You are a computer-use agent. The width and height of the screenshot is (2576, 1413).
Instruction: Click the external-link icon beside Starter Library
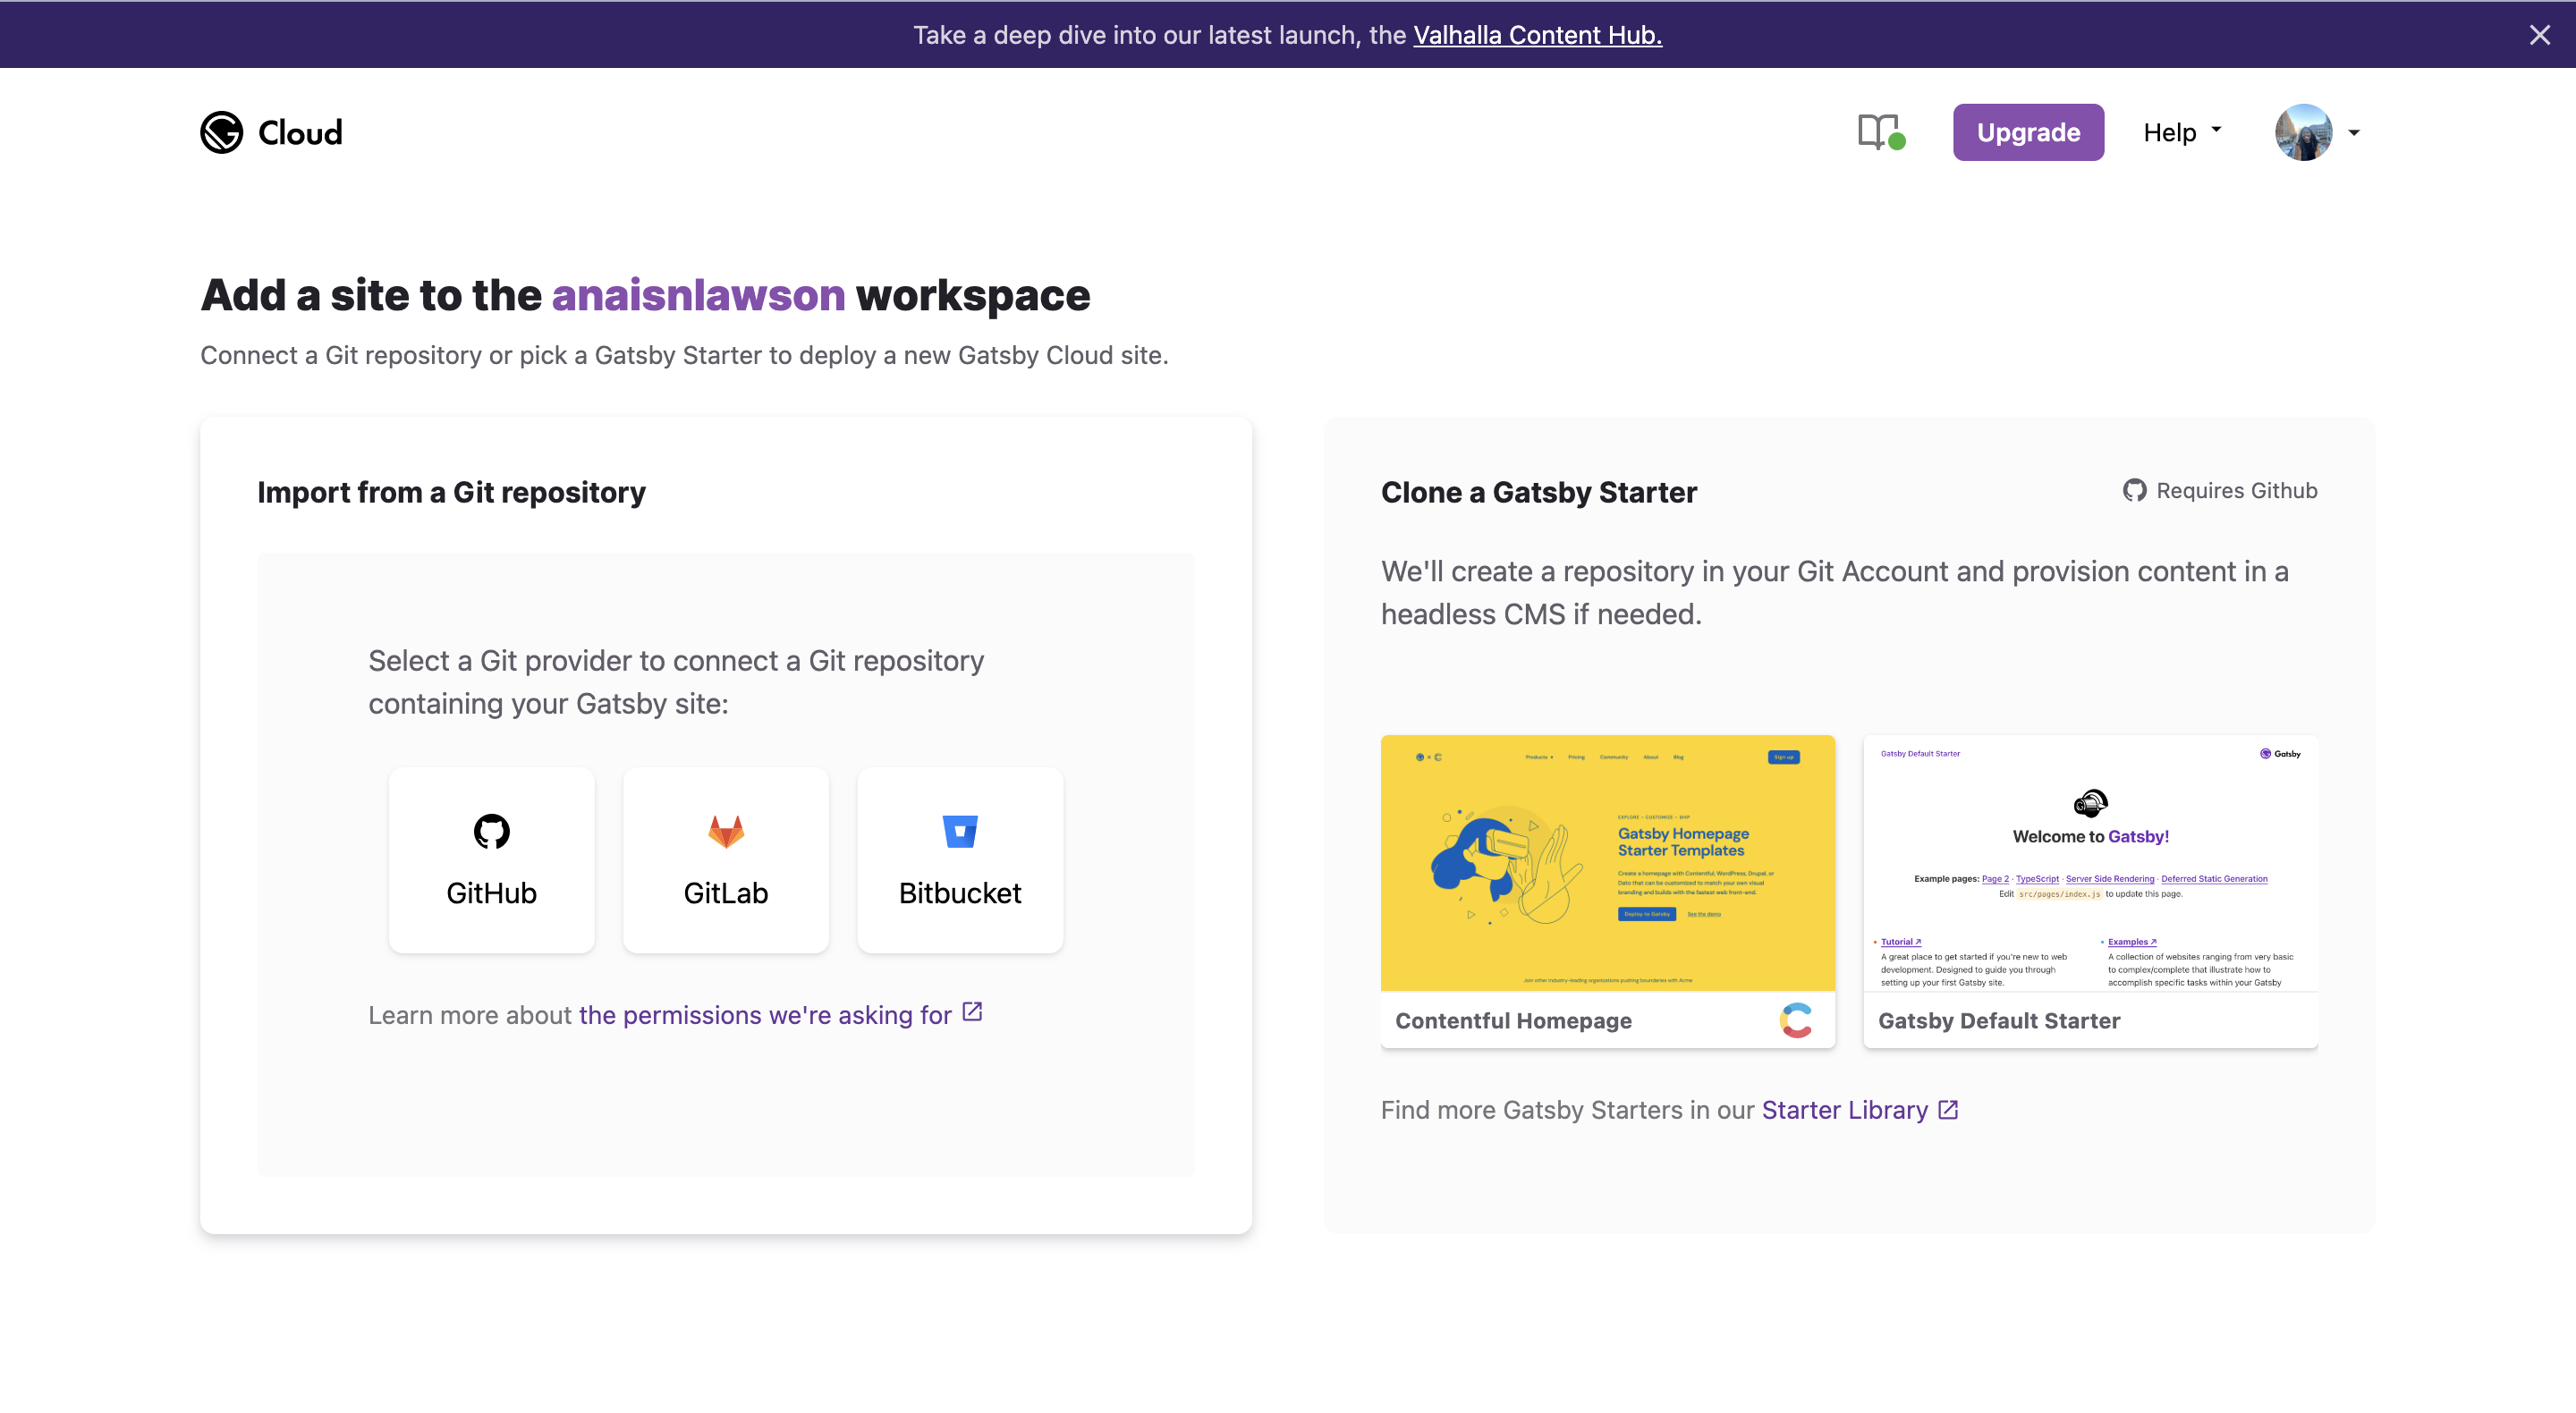(x=1948, y=1110)
